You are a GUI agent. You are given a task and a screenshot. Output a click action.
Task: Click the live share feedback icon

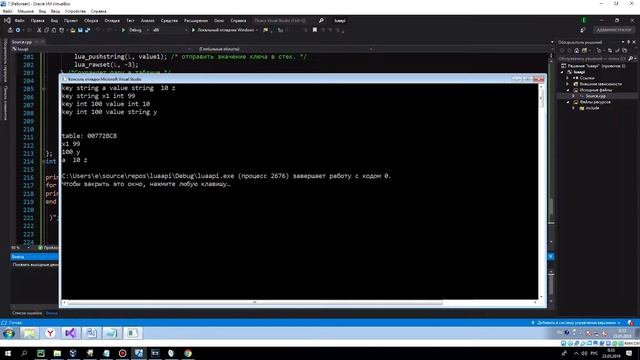coord(583,30)
